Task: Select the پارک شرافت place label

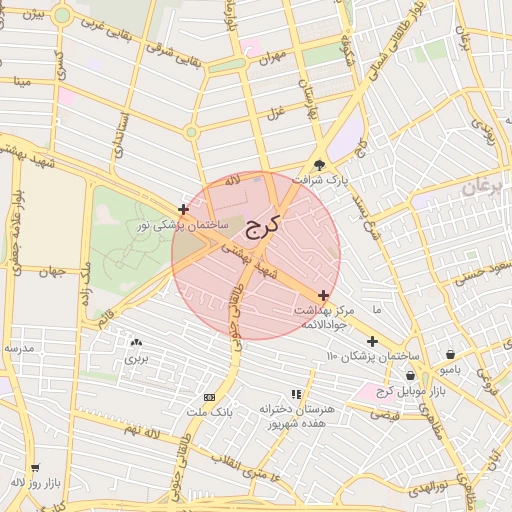Action: 320,181
